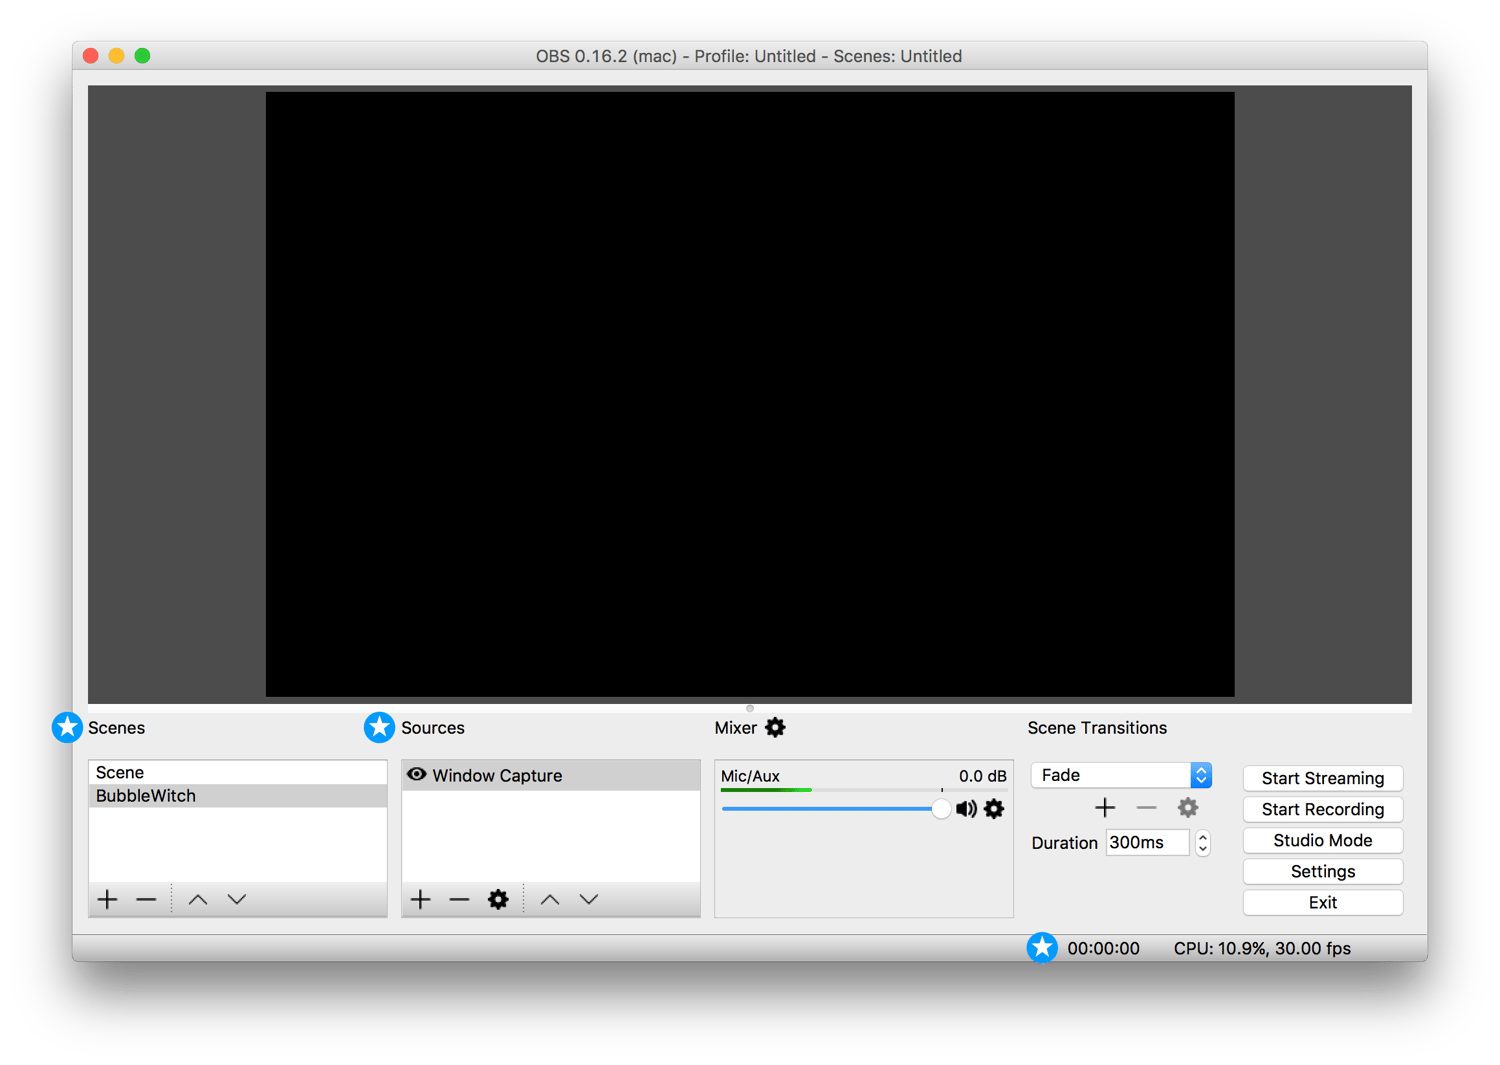Select the 'Scene' item in Scenes list
Viewport: 1500px width, 1065px height.
[238, 772]
